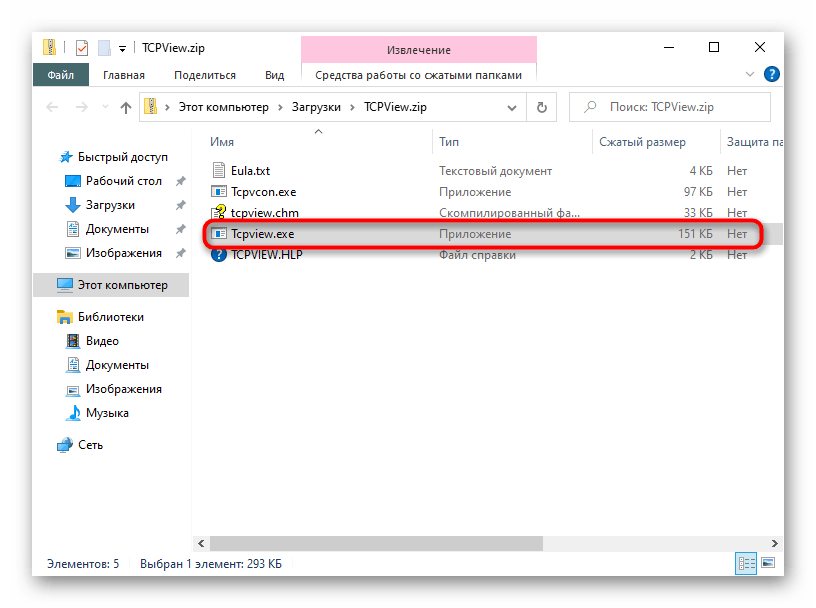This screenshot has width=816, height=608.
Task: Click TCPView.zip in the address path
Action: 395,107
